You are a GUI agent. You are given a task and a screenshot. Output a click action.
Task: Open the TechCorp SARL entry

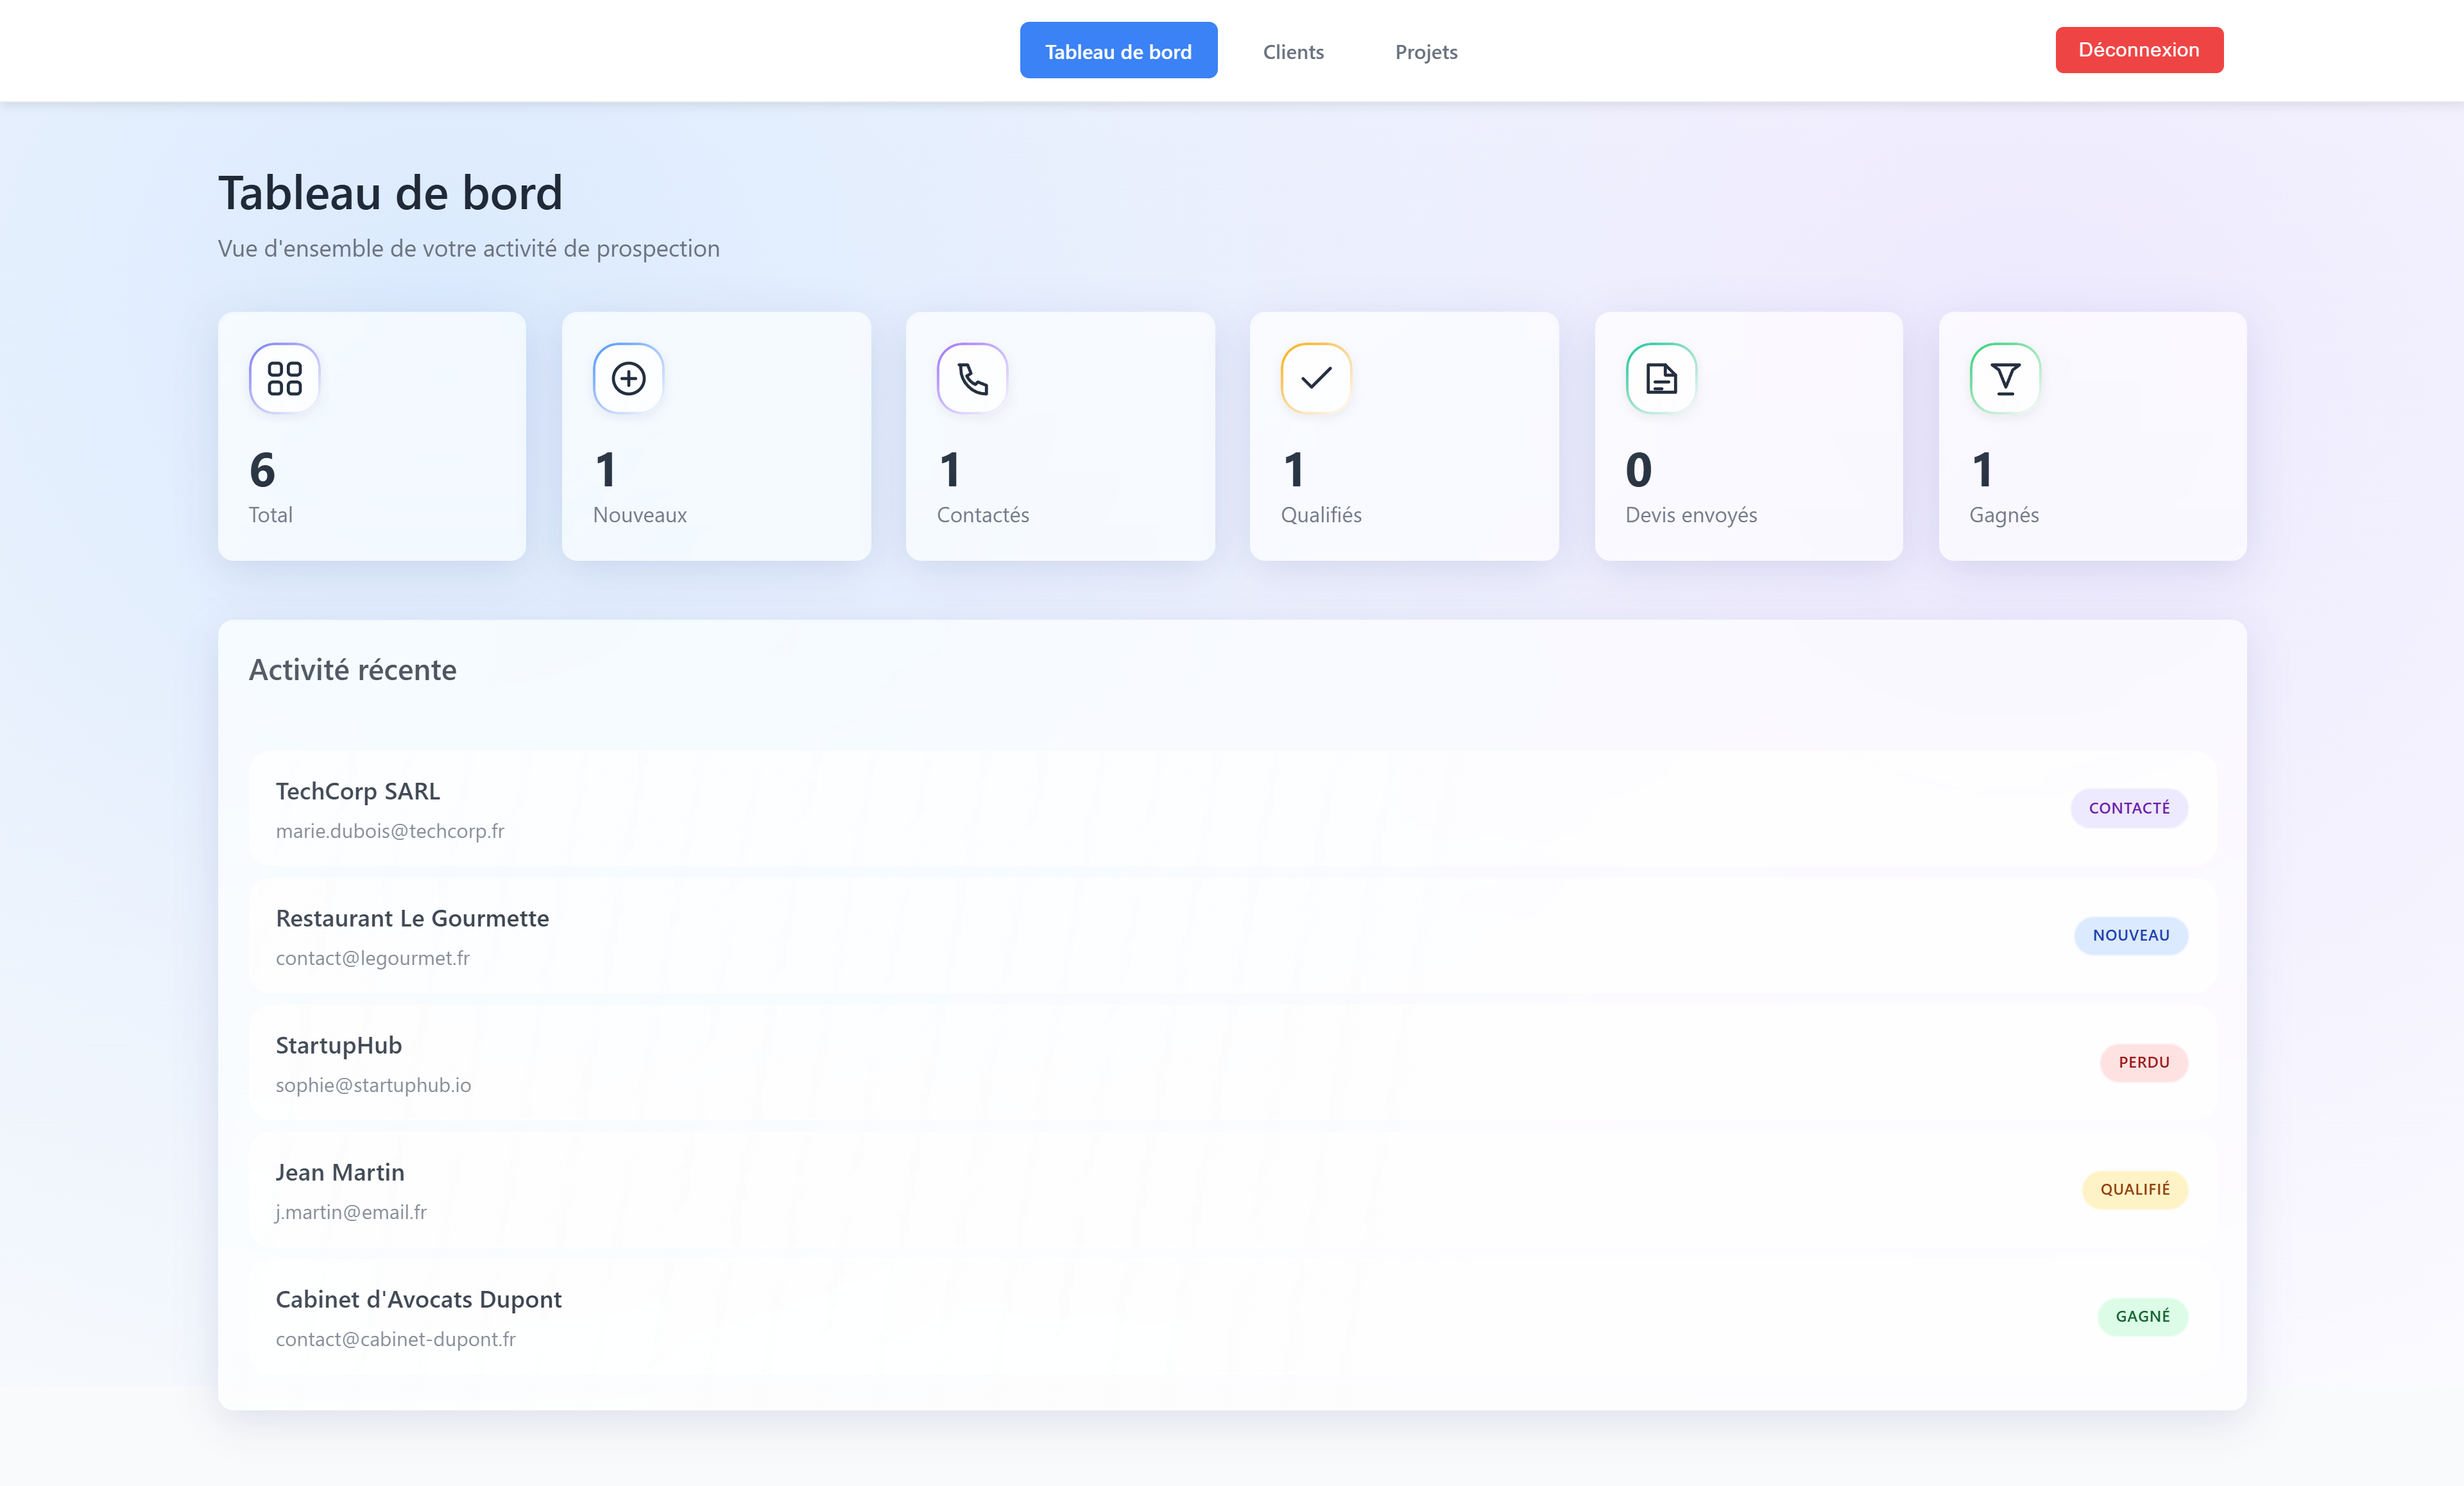tap(1232, 808)
